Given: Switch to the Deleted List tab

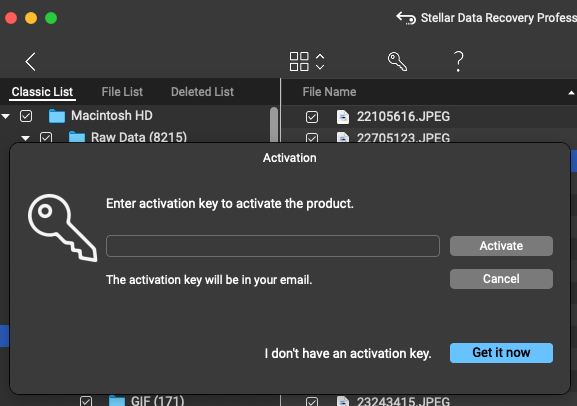Looking at the screenshot, I should [202, 92].
